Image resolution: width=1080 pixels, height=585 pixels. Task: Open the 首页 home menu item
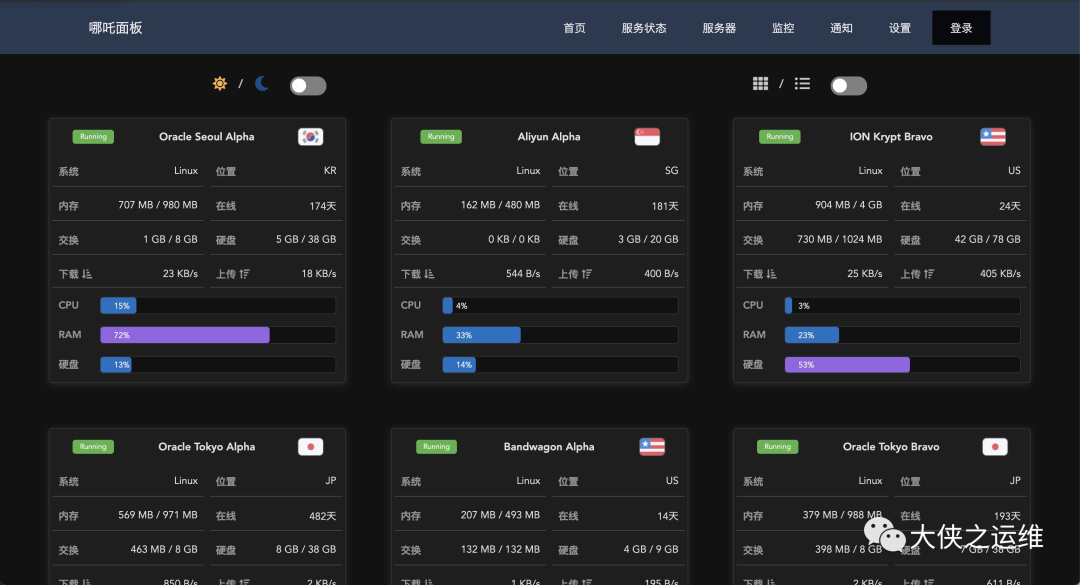point(574,28)
